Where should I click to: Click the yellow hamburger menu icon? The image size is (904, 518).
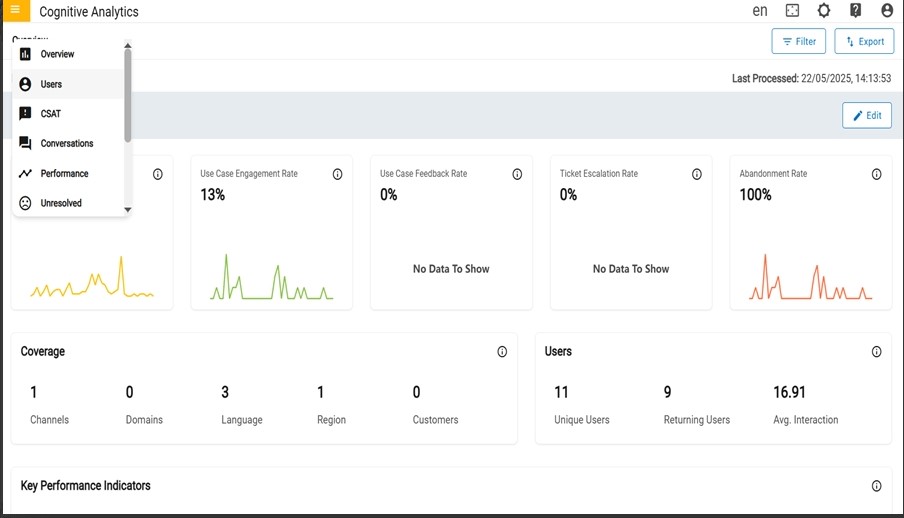point(14,10)
